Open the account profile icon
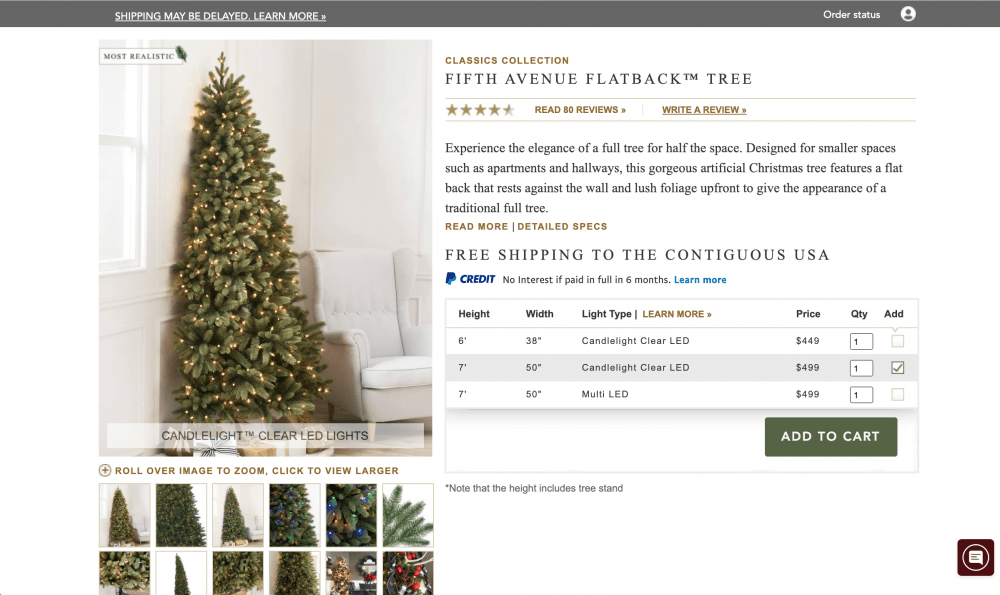Screen dimensions: 1000x595 (x=908, y=14)
